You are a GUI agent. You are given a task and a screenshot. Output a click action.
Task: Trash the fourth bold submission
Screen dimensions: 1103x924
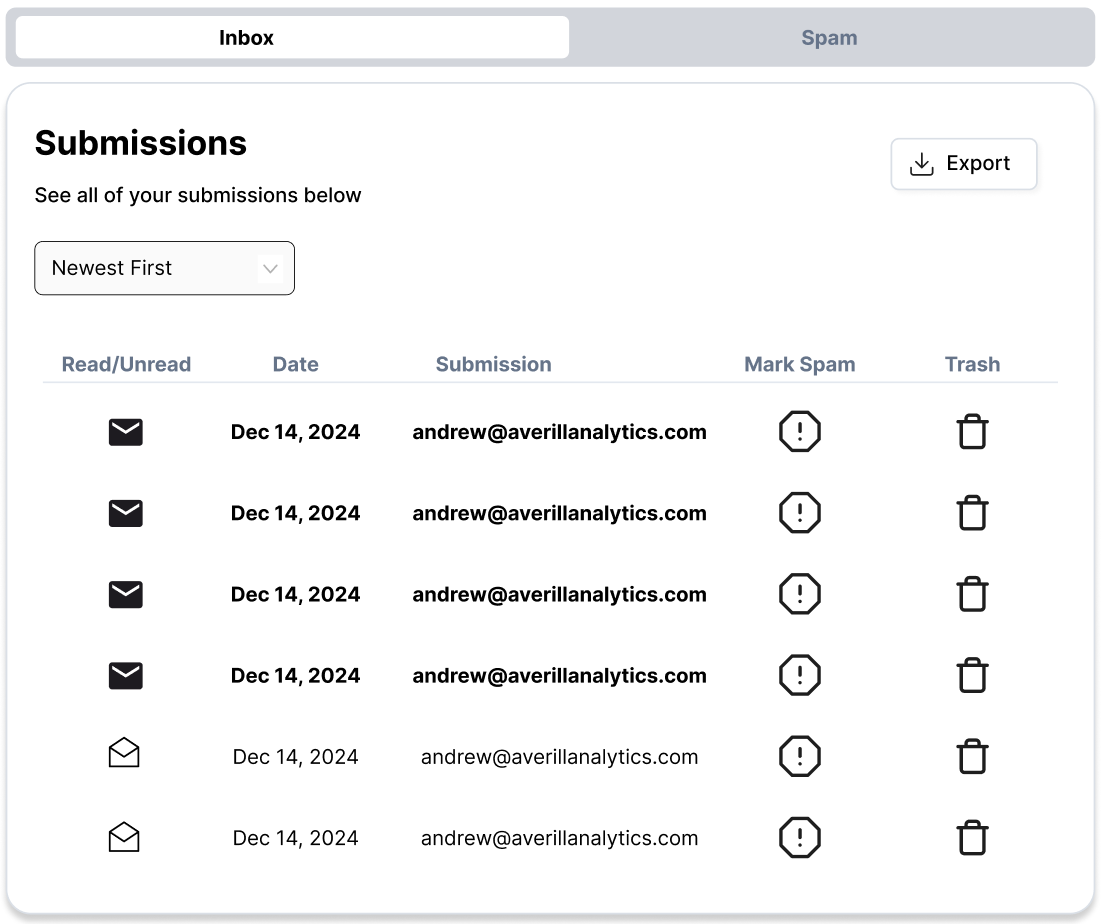click(x=972, y=675)
